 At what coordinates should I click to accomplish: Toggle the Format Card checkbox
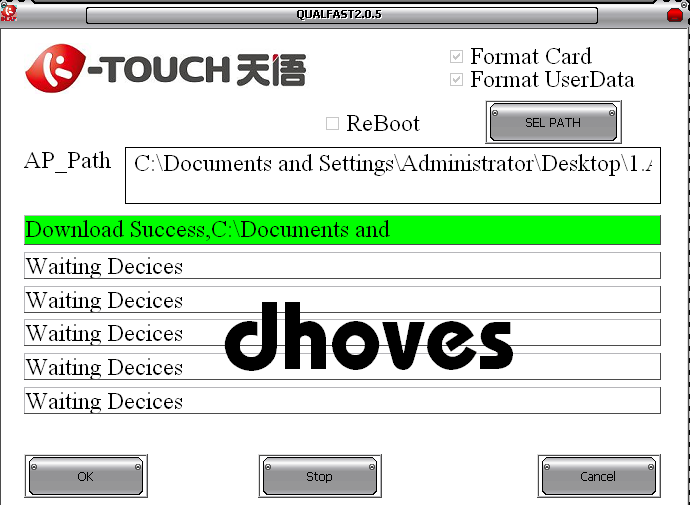coord(457,57)
